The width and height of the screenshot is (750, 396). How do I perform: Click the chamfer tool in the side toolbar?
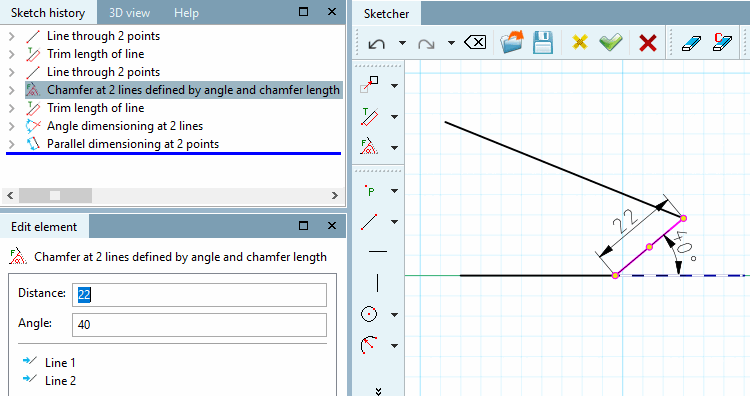click(x=369, y=146)
